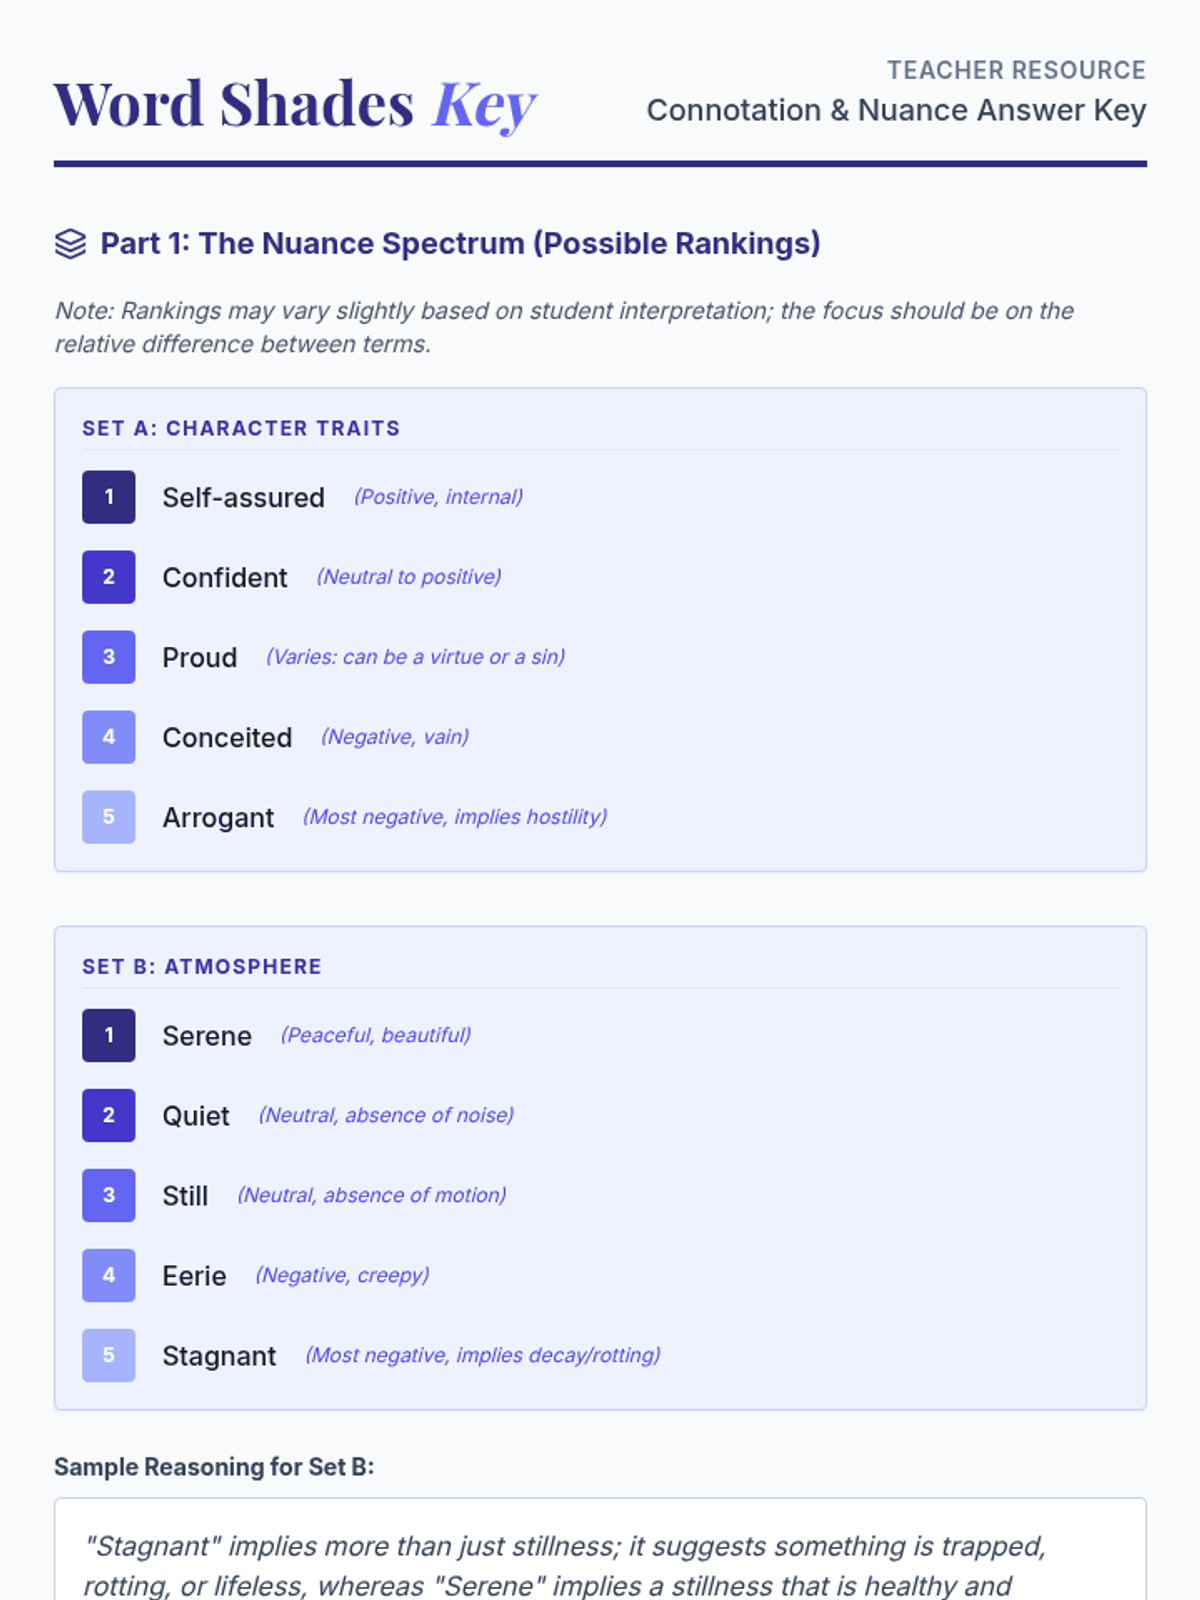This screenshot has height=1600, width=1200.
Task: Select the word Stagnant in Set B
Action: click(219, 1356)
